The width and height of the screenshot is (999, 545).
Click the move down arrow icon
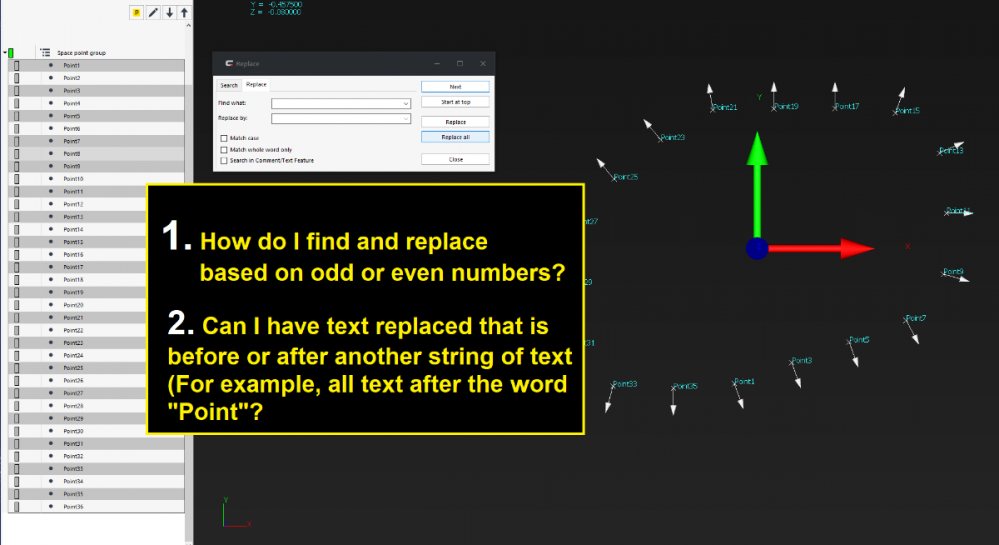coord(169,13)
